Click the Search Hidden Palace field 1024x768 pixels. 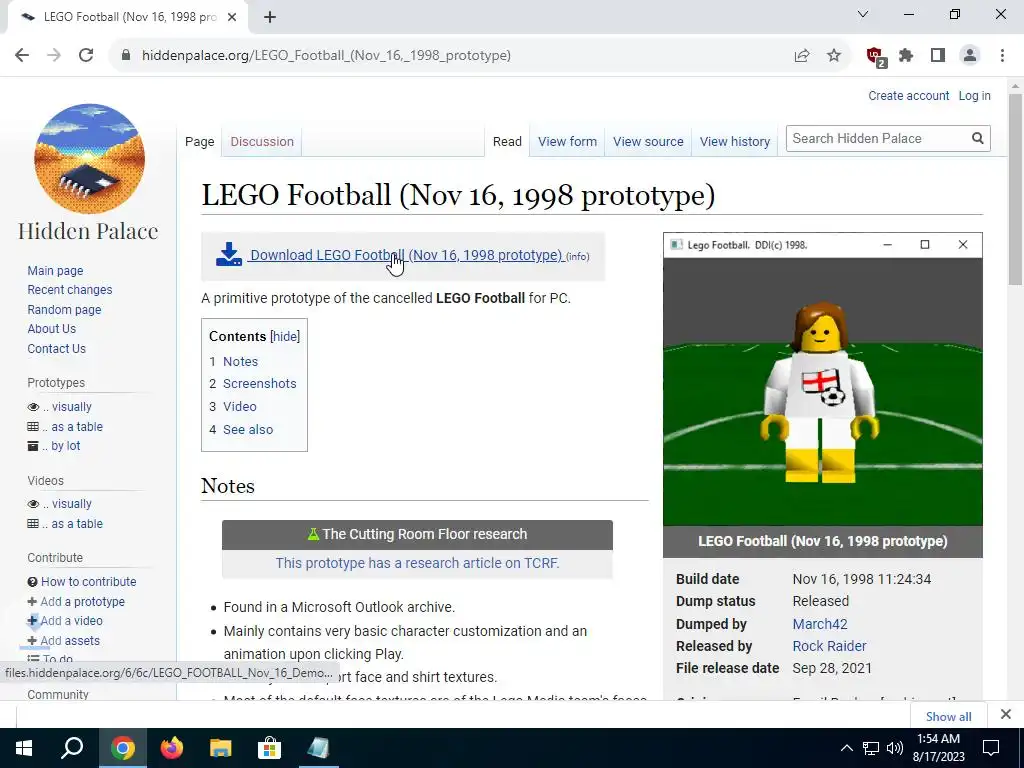877,138
